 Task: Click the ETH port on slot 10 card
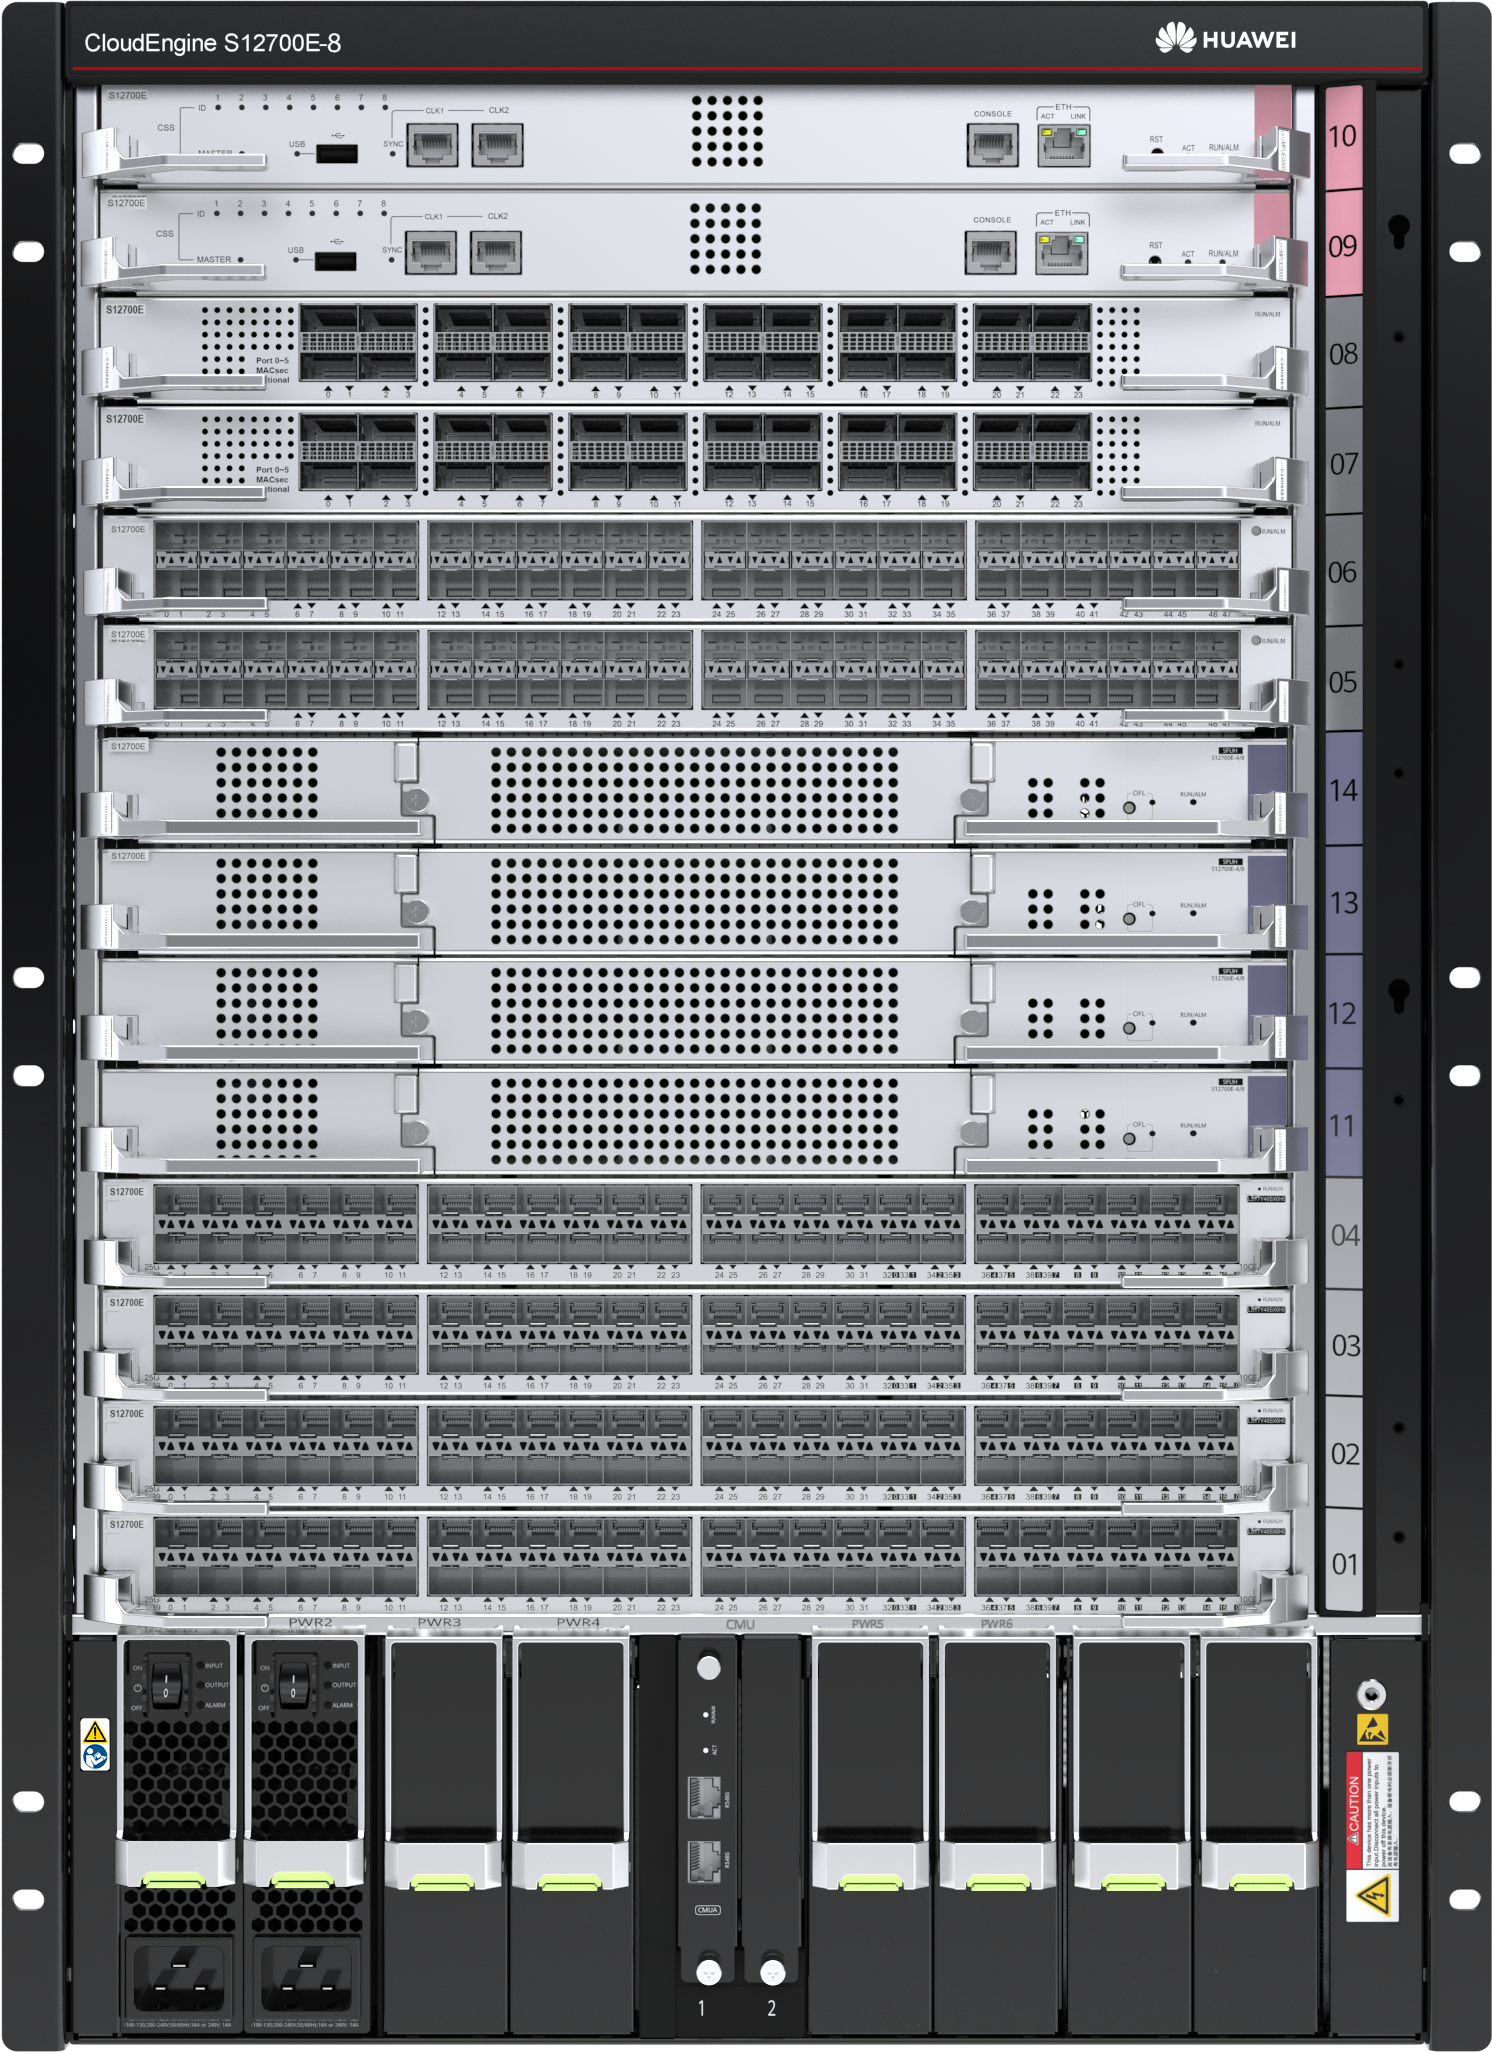pyautogui.click(x=1064, y=145)
